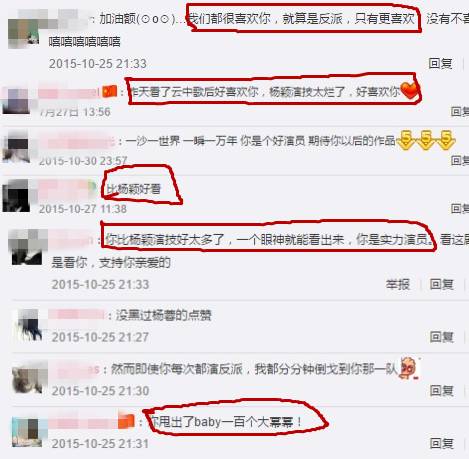469x459 pixels.
Task: Reply to the 每次都演反派 comment
Action: point(441,390)
